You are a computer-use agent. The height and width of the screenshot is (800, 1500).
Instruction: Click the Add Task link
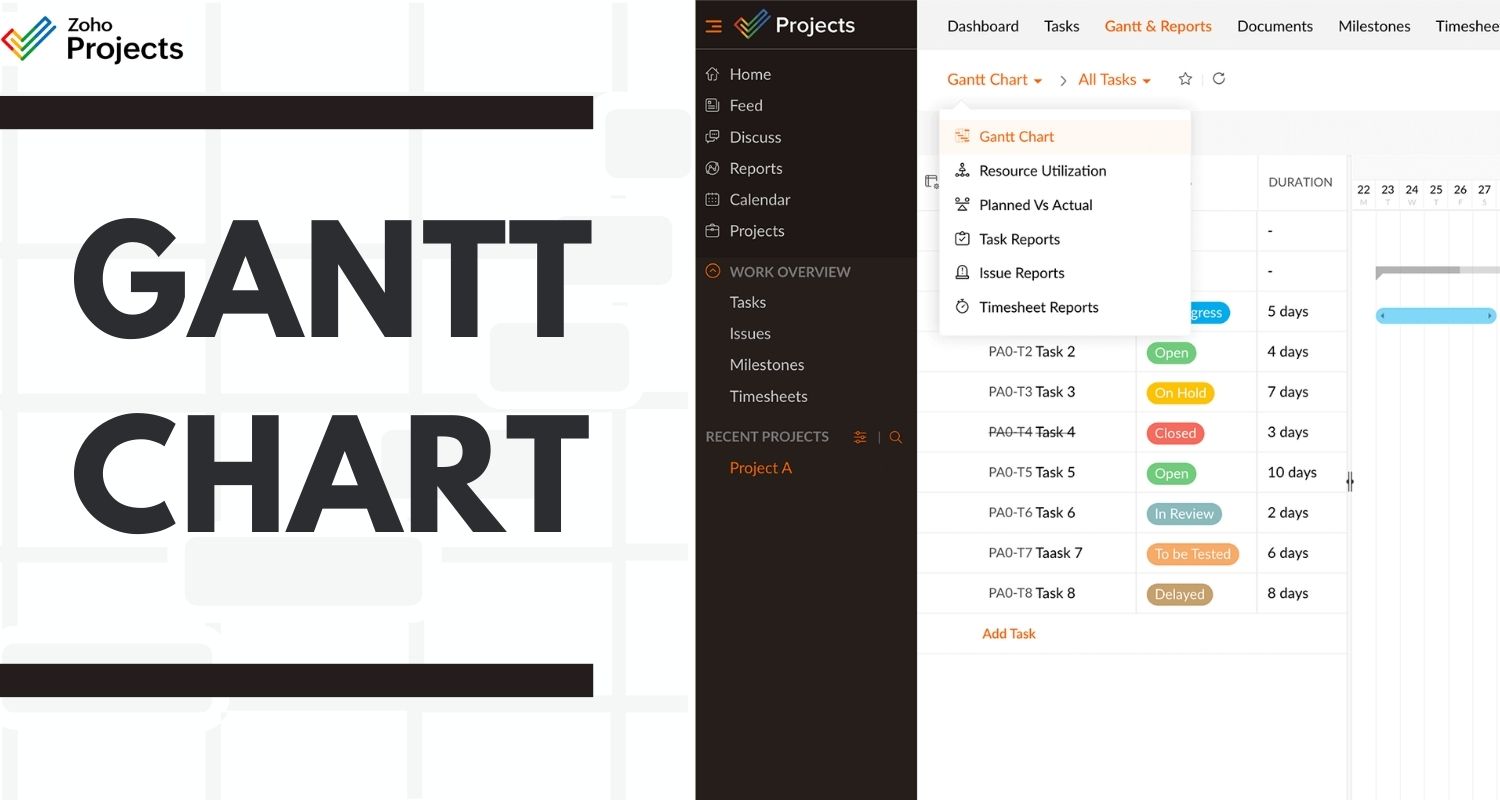[1008, 633]
